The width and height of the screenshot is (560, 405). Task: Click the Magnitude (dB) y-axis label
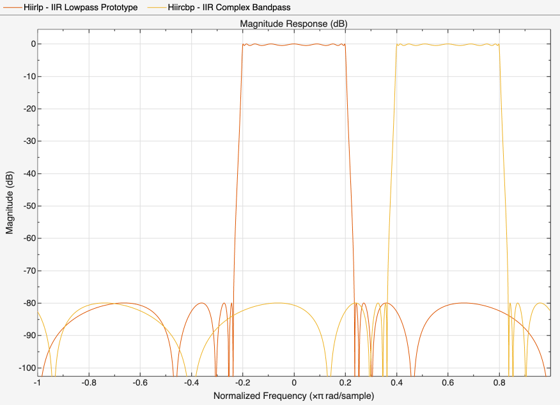point(9,202)
